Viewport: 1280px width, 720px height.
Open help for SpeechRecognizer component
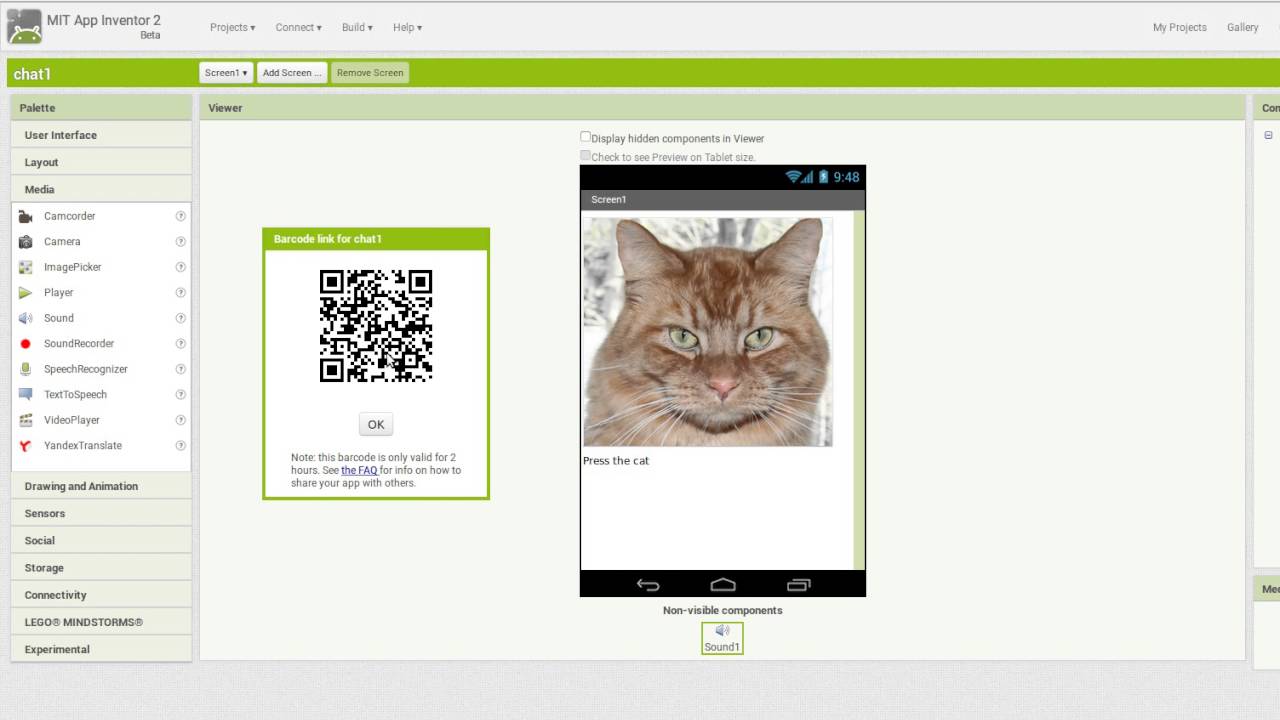coord(181,369)
